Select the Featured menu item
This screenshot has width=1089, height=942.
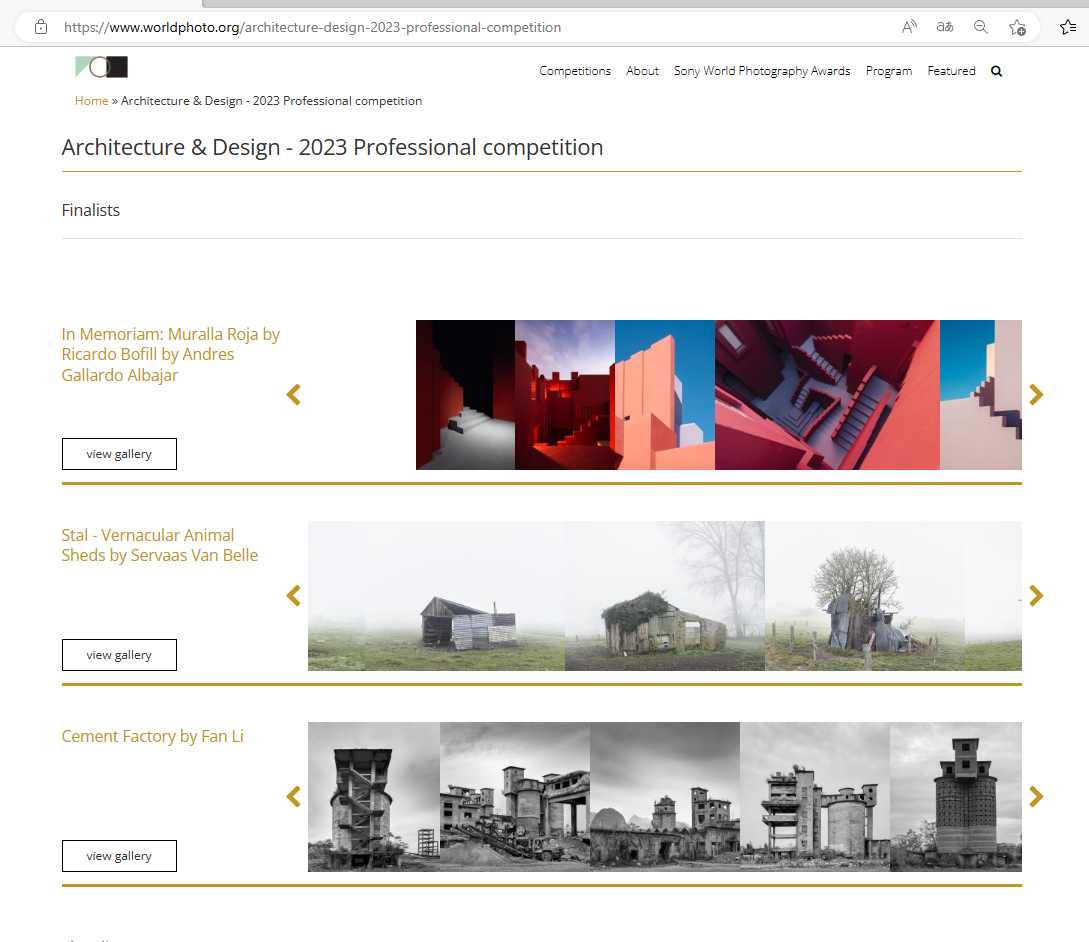pyautogui.click(x=951, y=71)
